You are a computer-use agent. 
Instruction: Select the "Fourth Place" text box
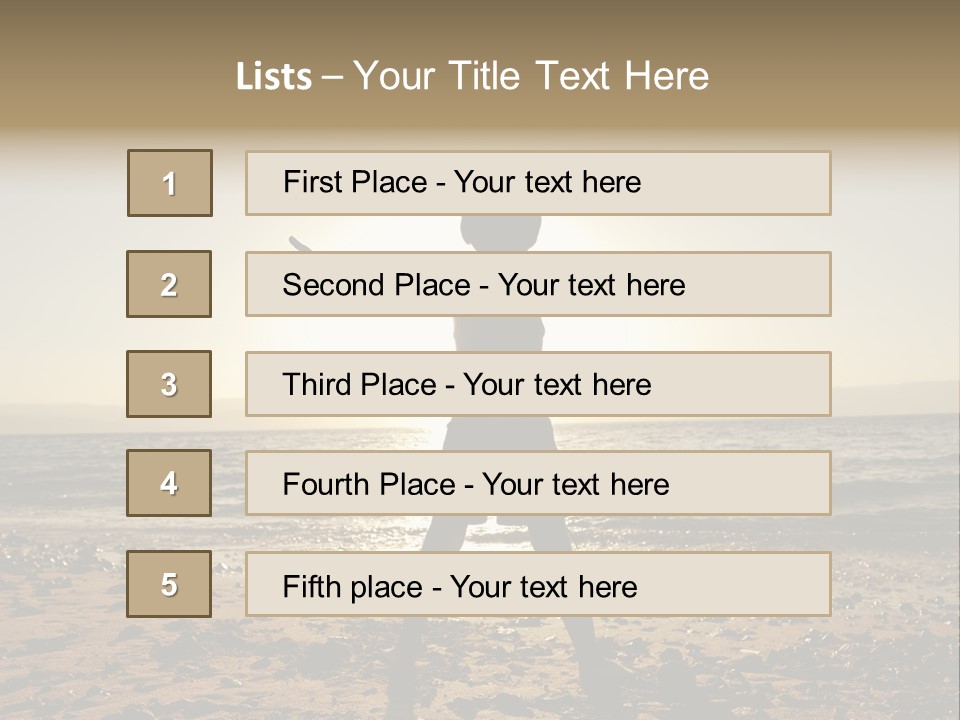pos(538,483)
